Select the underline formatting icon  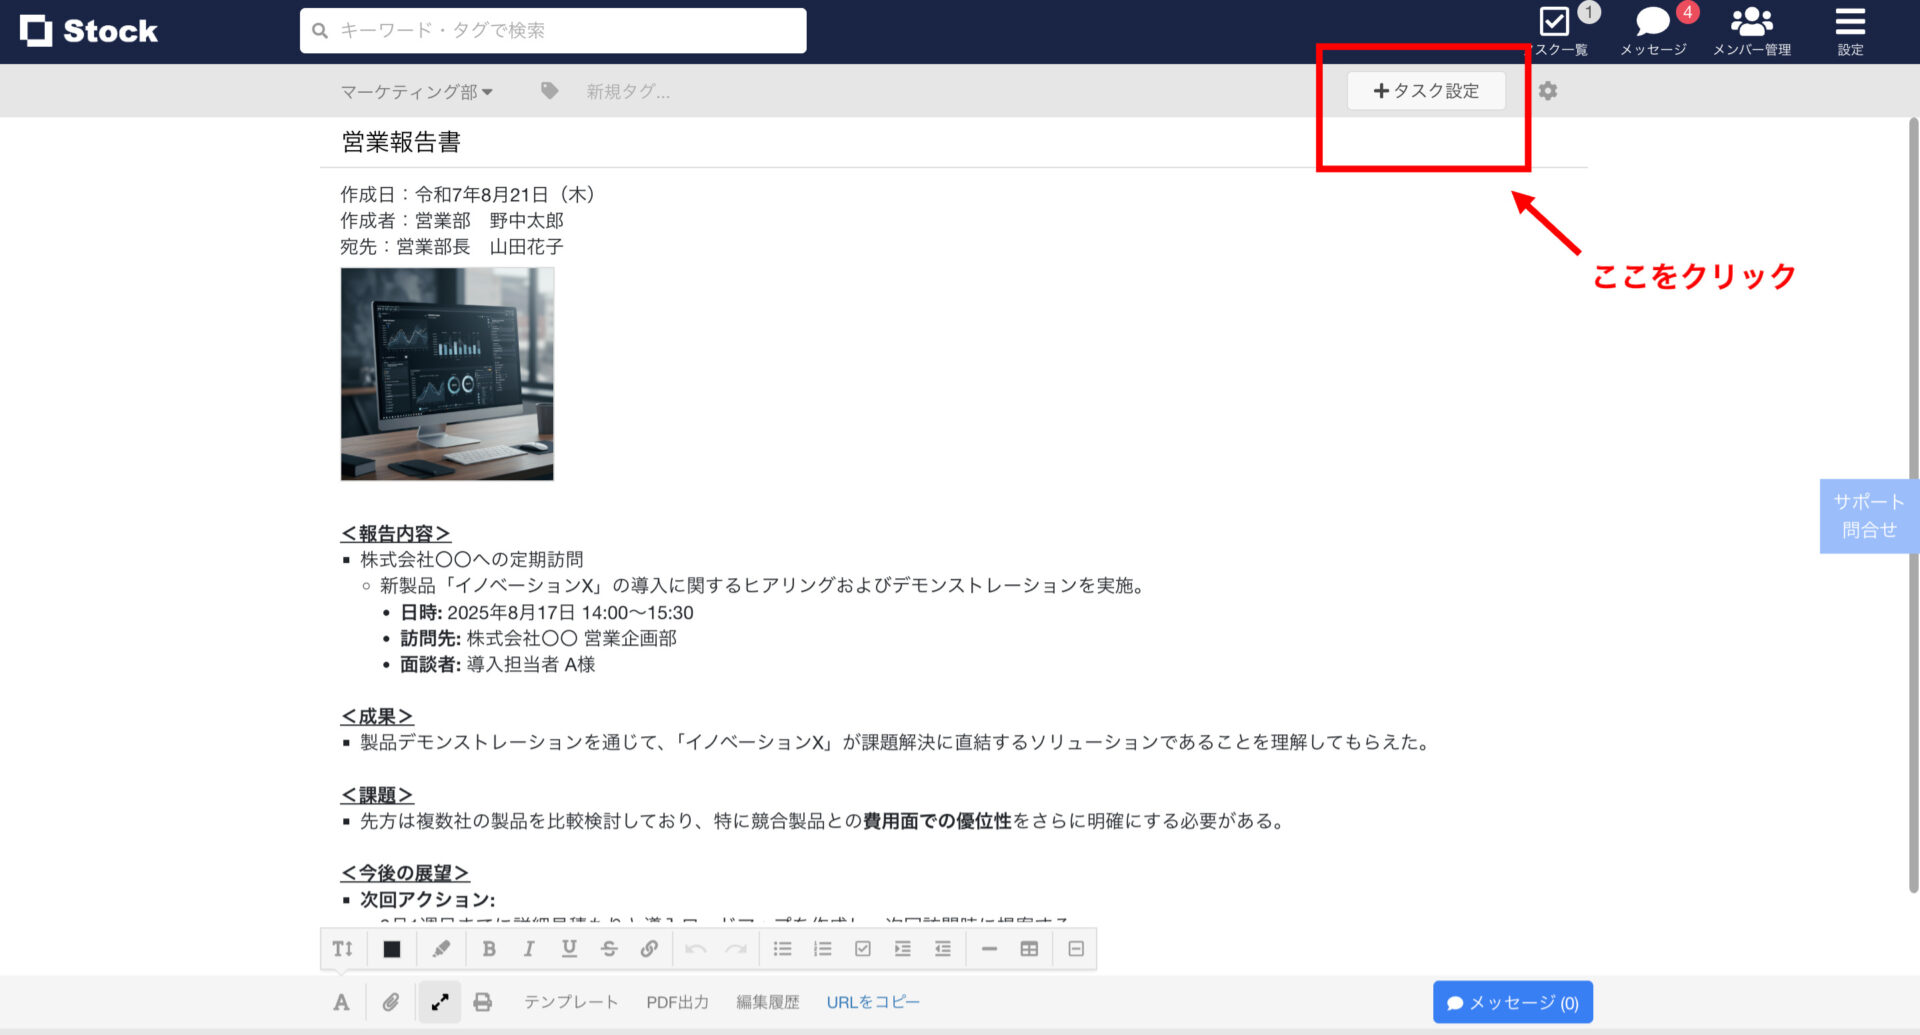click(x=569, y=948)
